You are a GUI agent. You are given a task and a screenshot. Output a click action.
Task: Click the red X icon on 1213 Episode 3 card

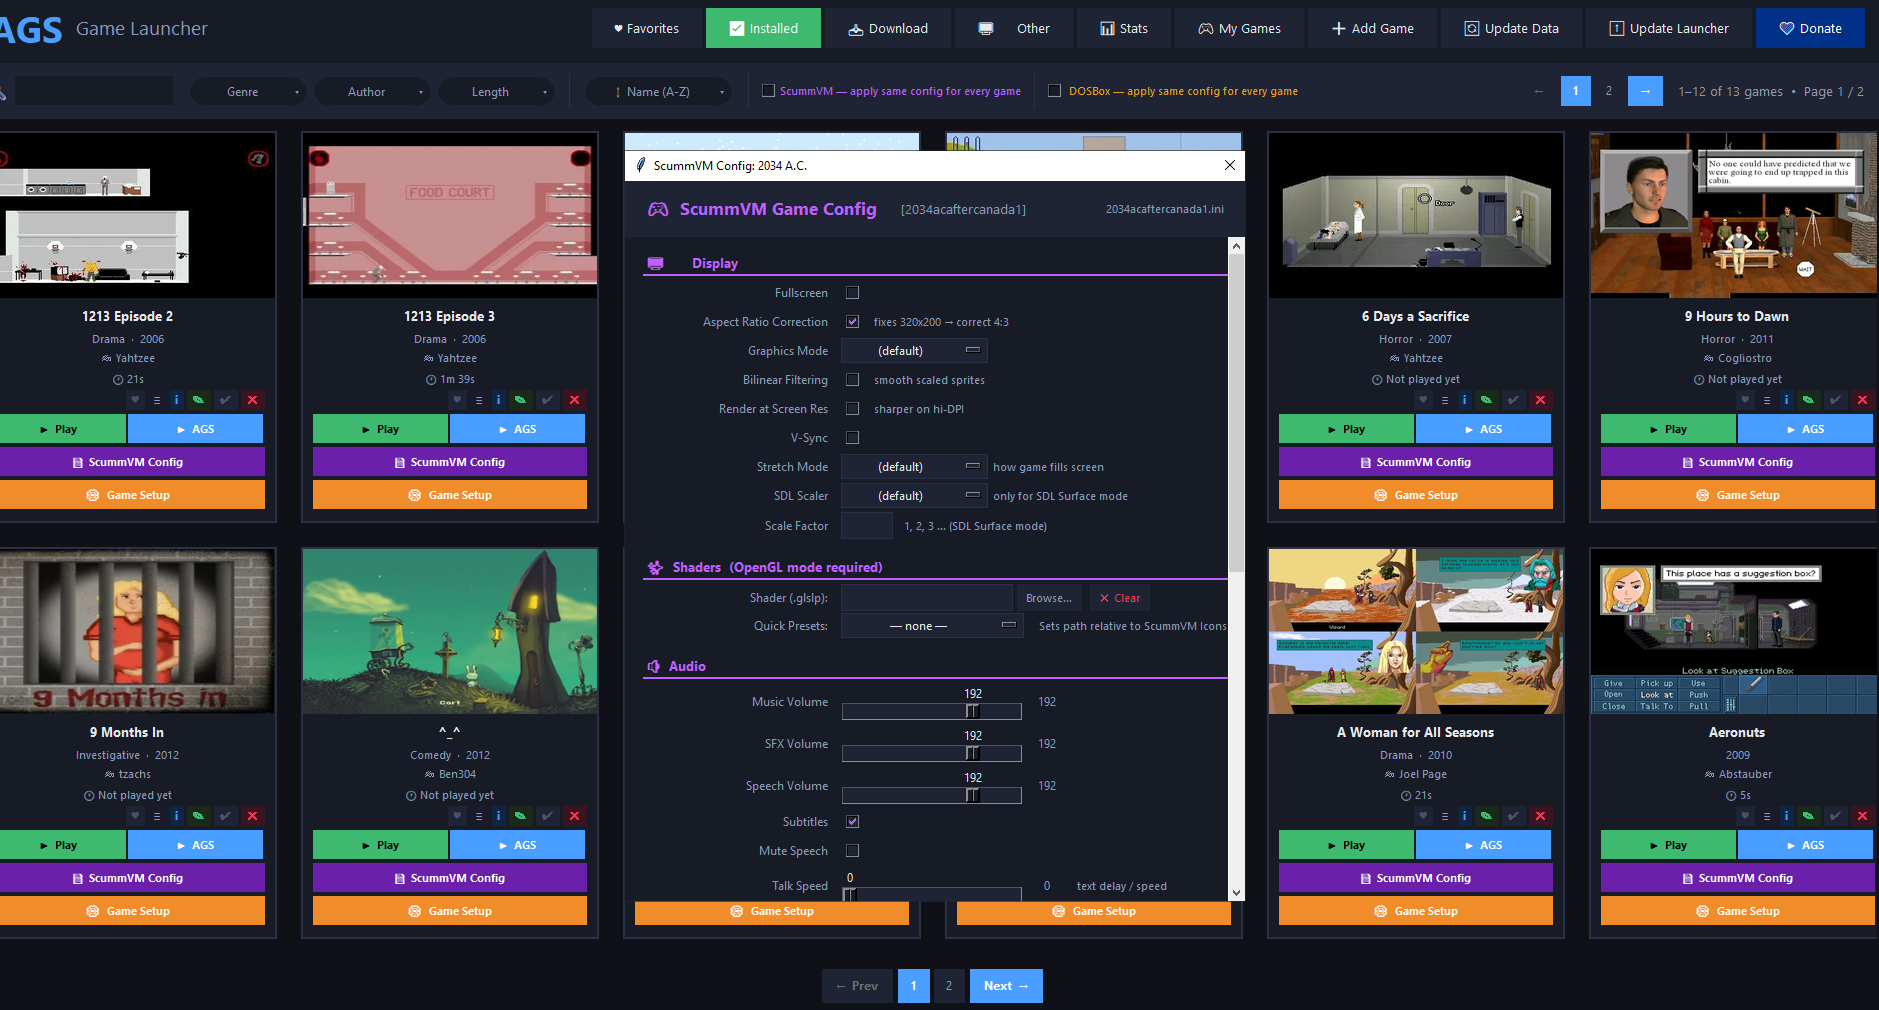pos(575,400)
